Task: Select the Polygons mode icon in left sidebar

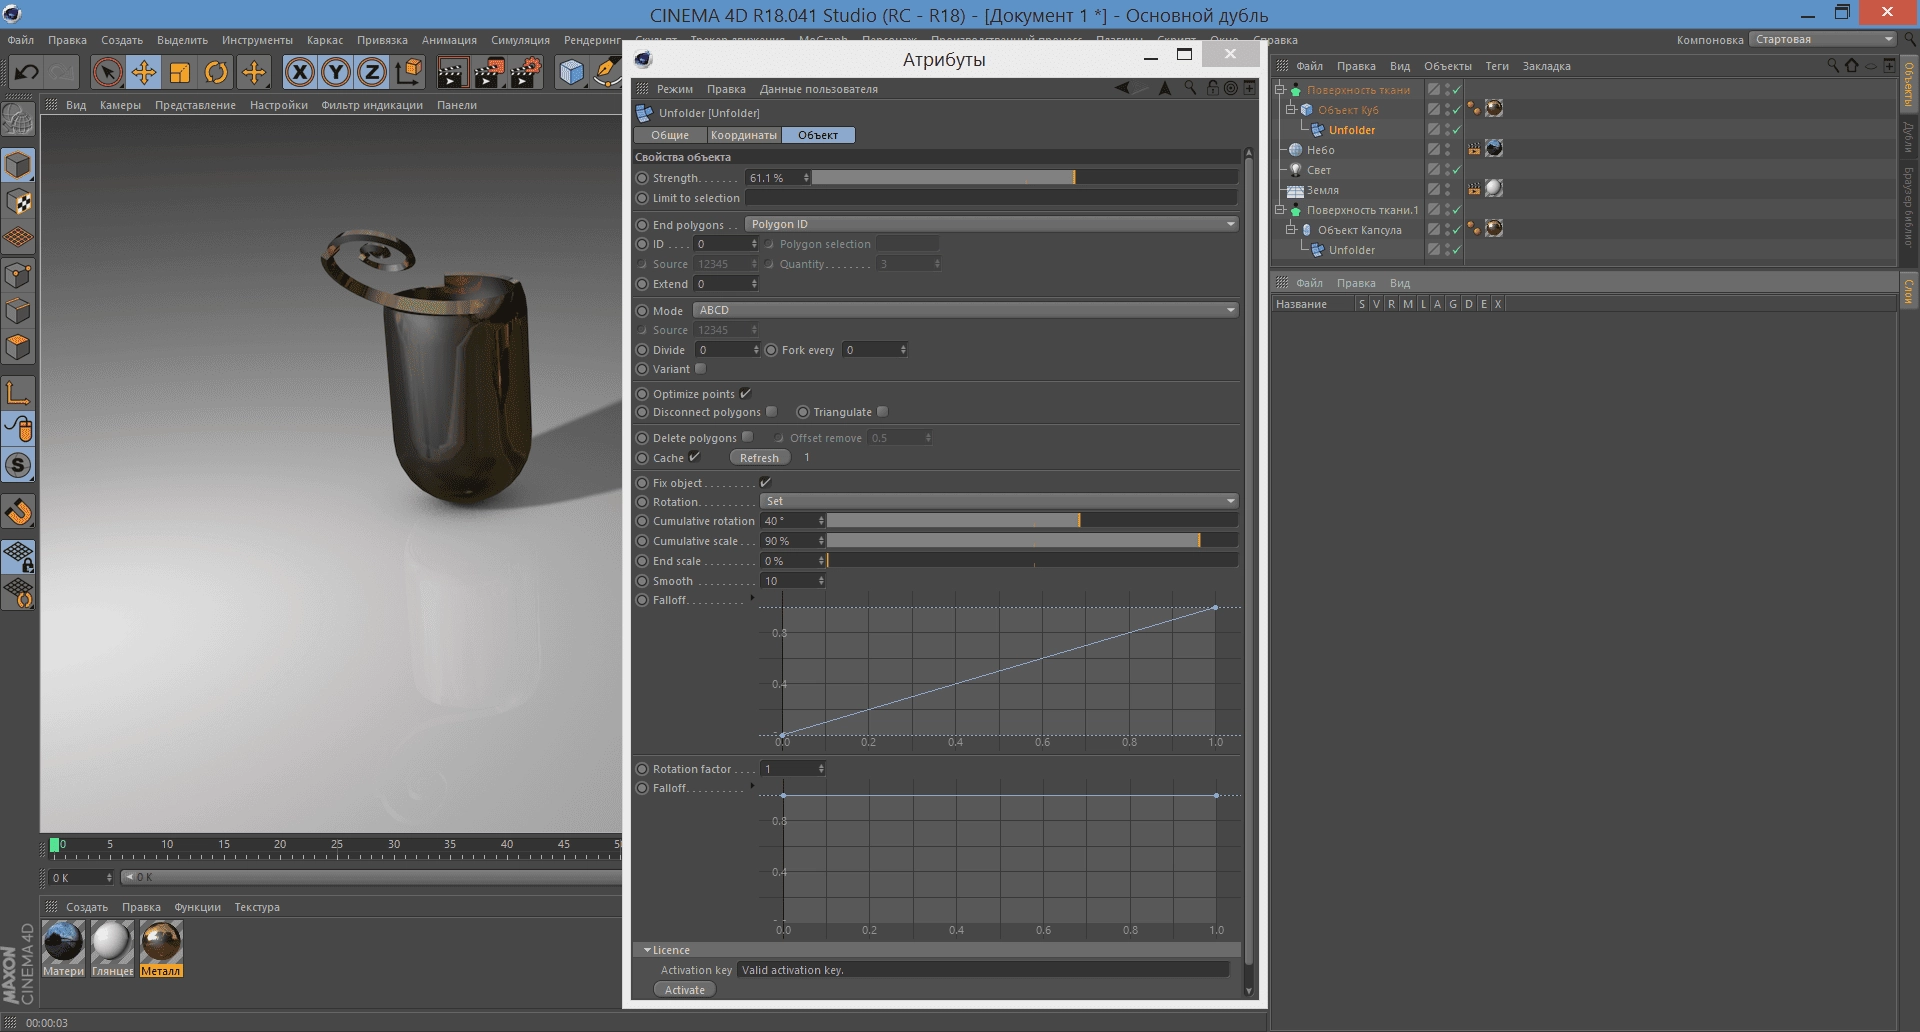Action: coord(19,347)
